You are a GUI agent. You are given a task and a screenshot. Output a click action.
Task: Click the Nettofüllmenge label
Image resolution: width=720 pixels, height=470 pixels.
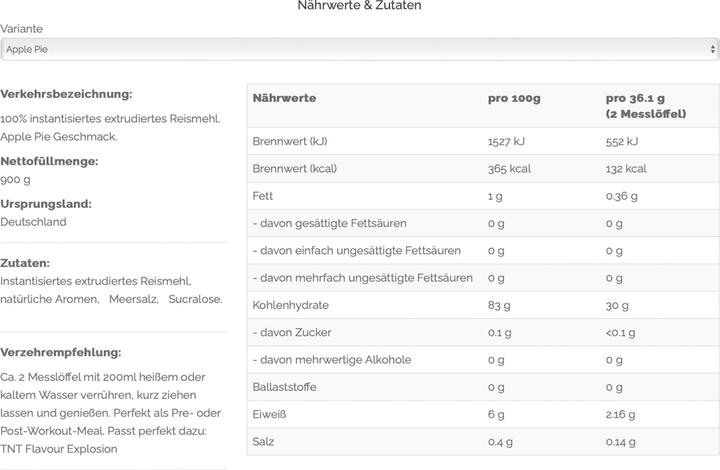[x=49, y=161]
